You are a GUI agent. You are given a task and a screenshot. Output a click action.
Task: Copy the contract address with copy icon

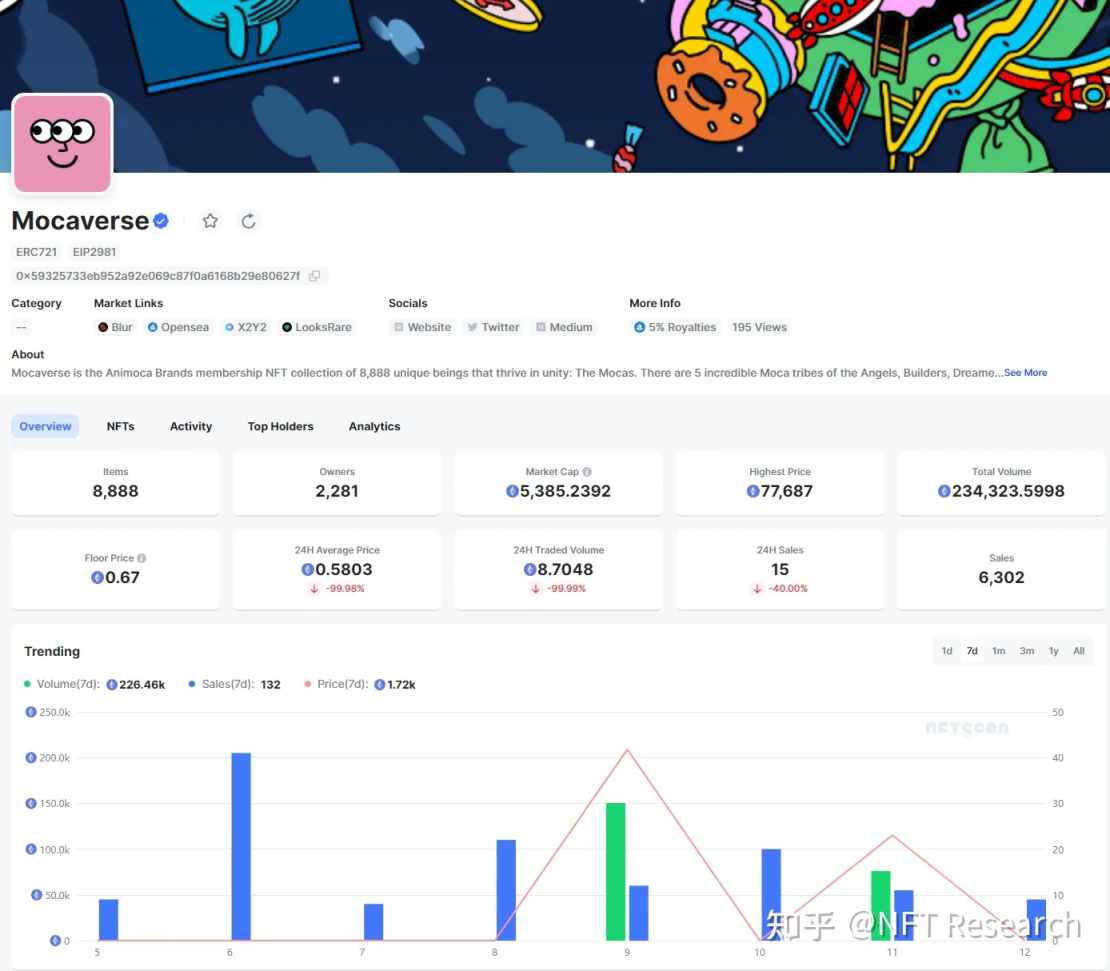314,276
